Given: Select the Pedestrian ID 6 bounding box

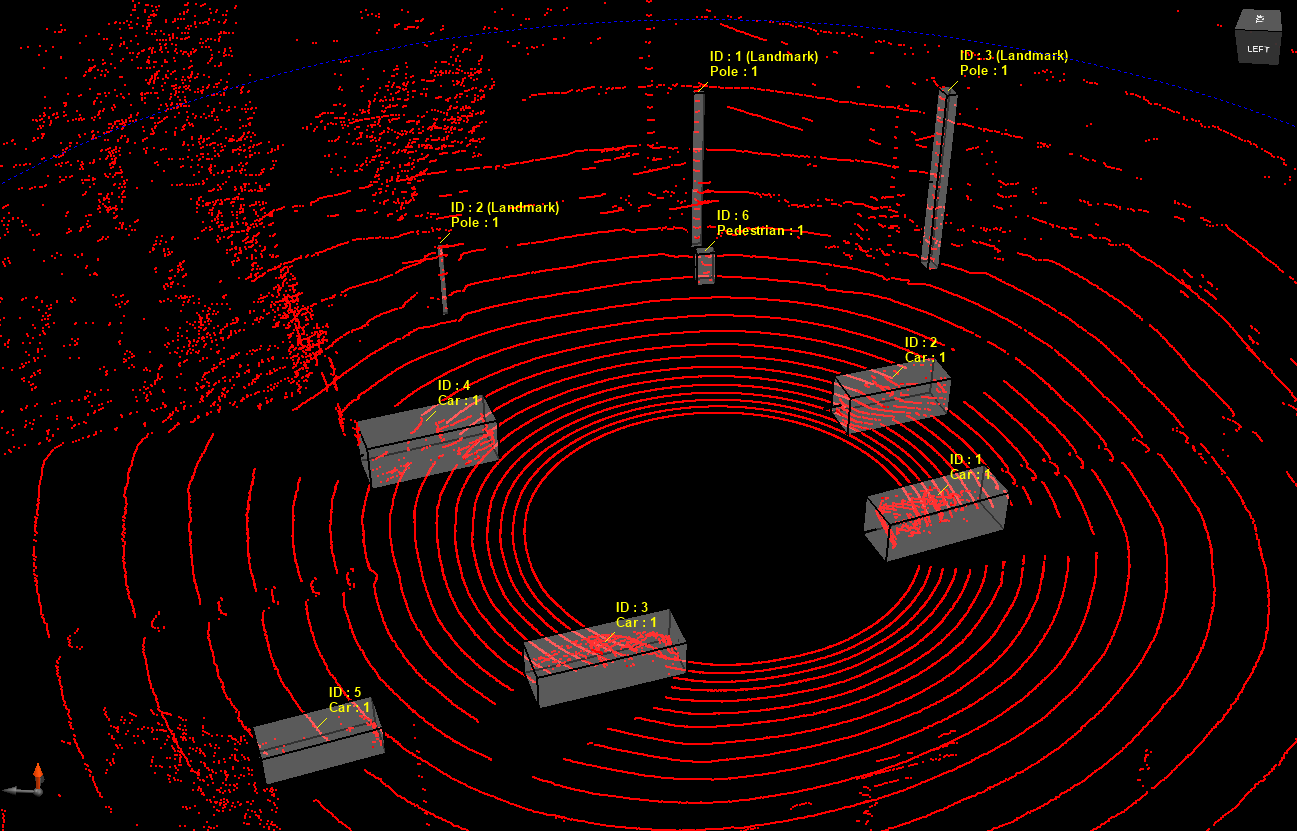Looking at the screenshot, I should pyautogui.click(x=706, y=267).
